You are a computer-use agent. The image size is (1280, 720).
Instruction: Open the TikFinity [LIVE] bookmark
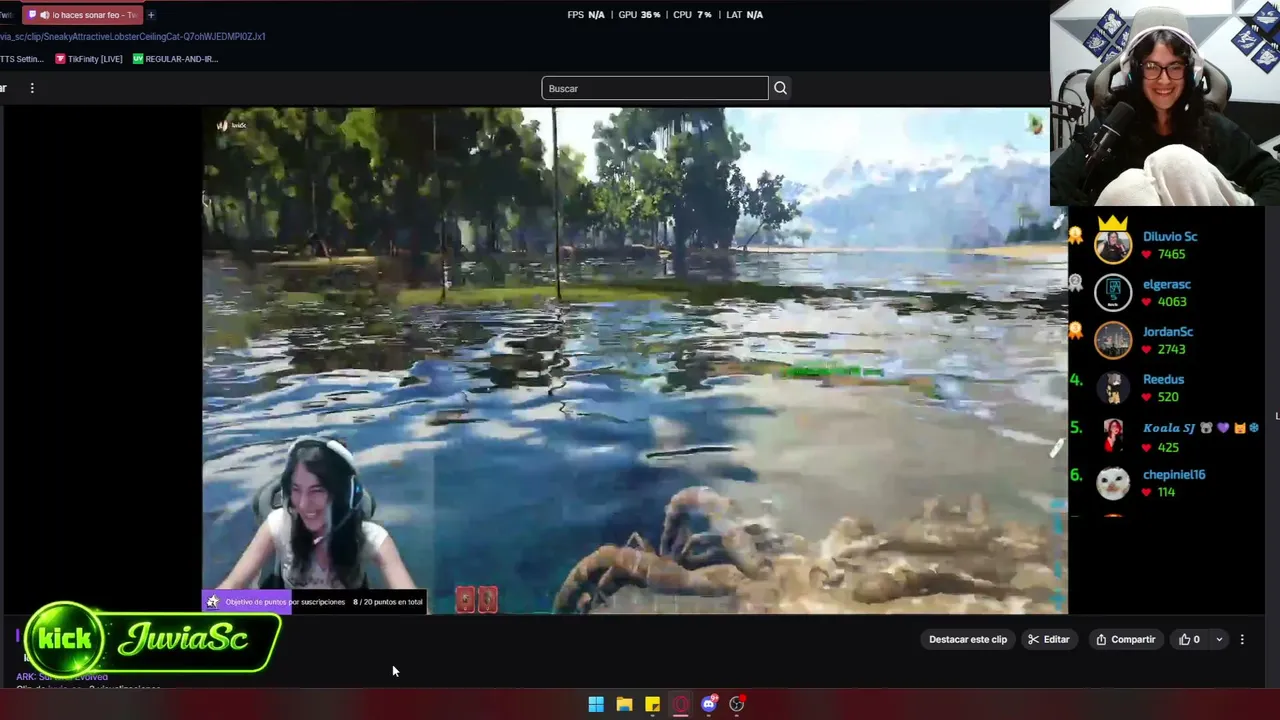[x=88, y=59]
